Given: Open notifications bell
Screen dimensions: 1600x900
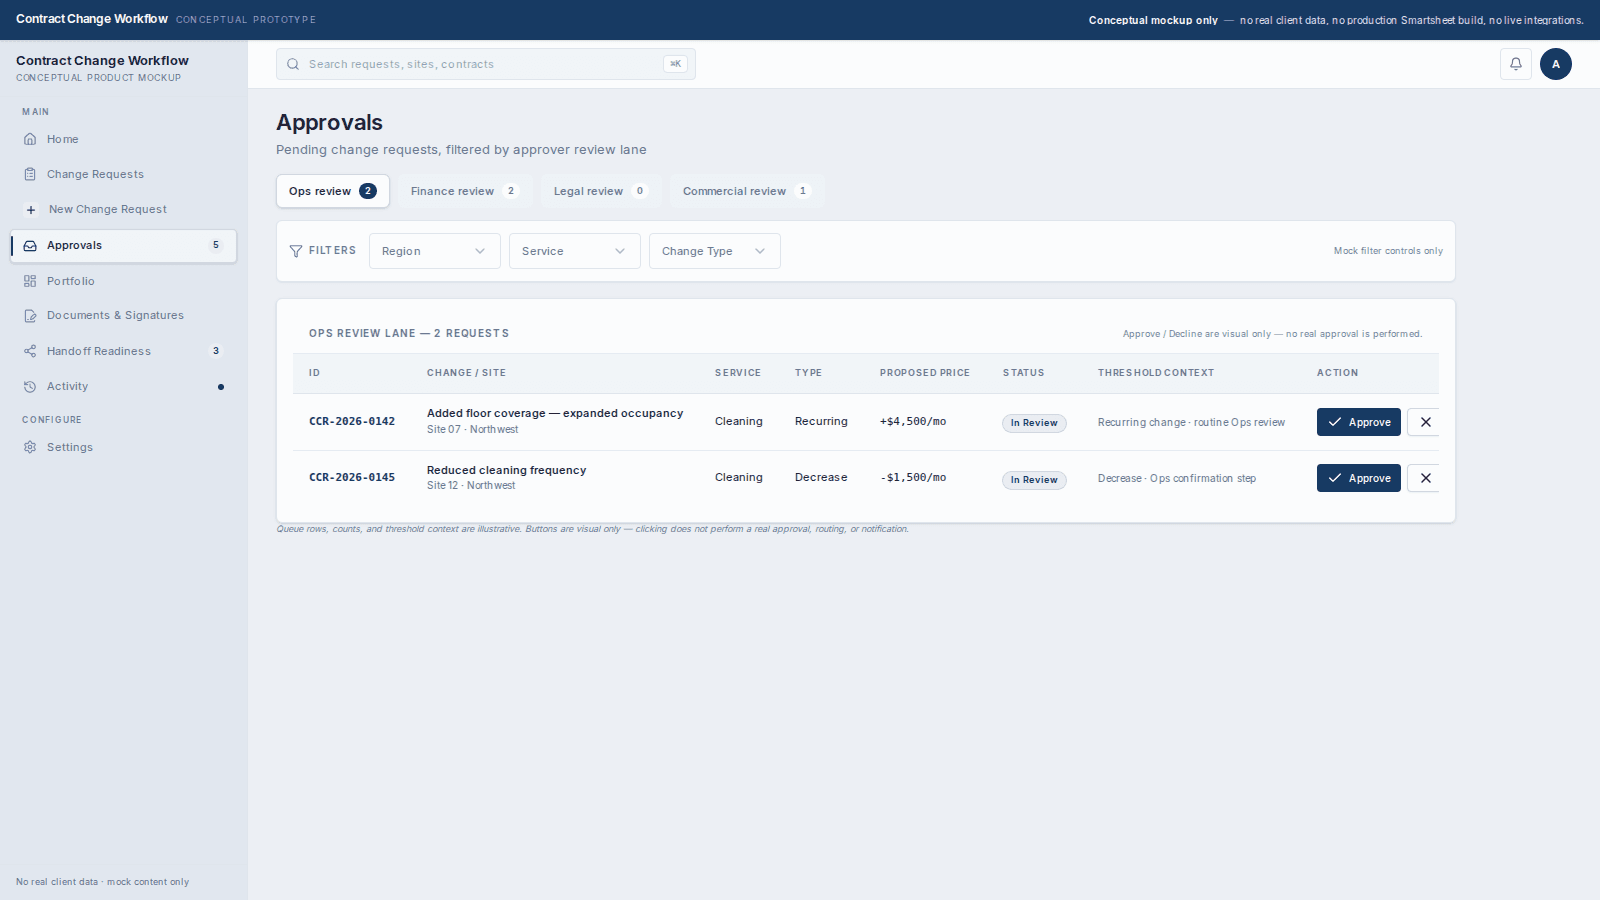Looking at the screenshot, I should coord(1516,64).
